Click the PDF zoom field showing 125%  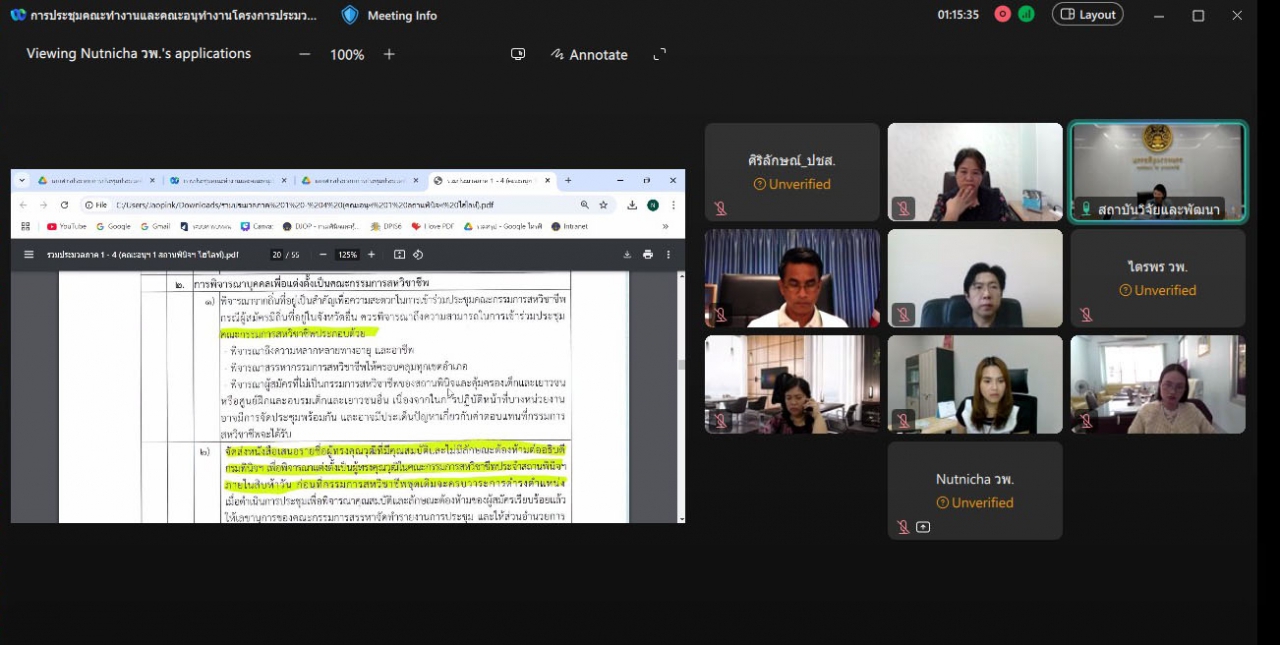[347, 254]
